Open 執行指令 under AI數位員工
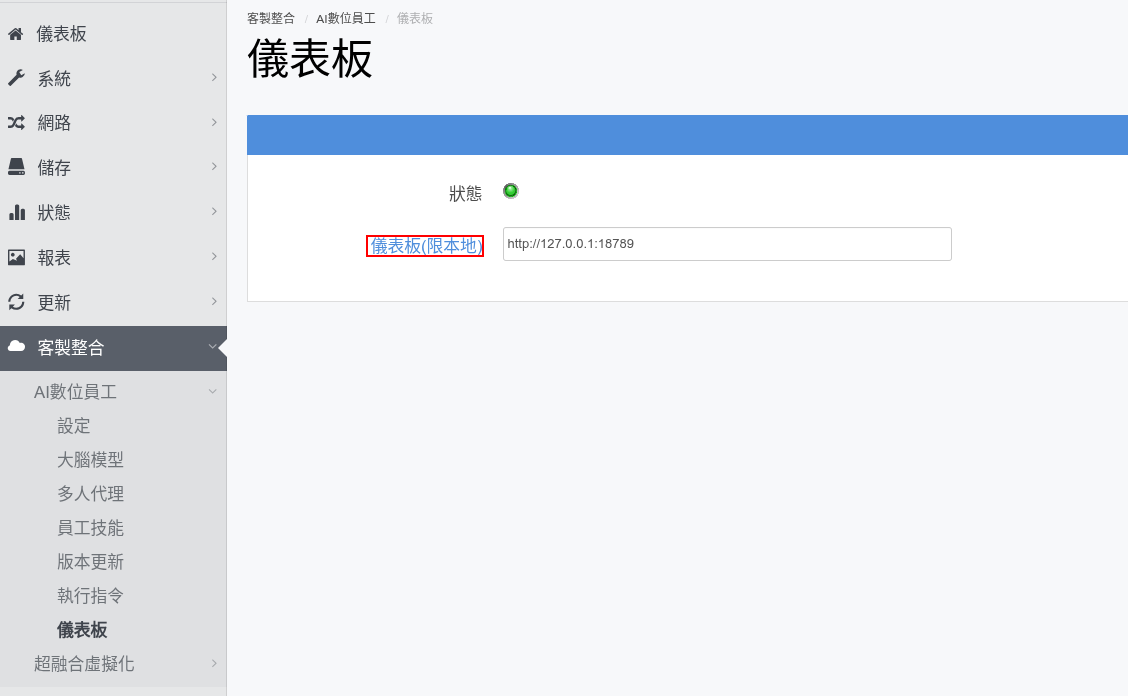 [91, 595]
